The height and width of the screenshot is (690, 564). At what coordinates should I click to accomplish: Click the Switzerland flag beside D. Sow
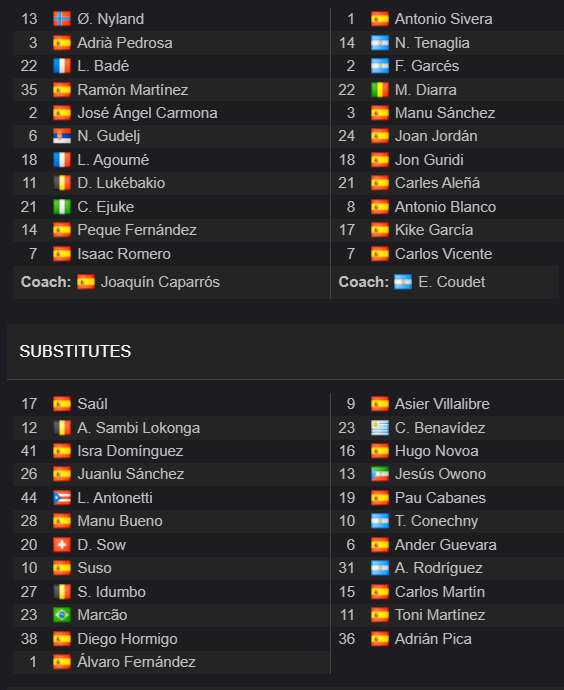click(x=62, y=545)
